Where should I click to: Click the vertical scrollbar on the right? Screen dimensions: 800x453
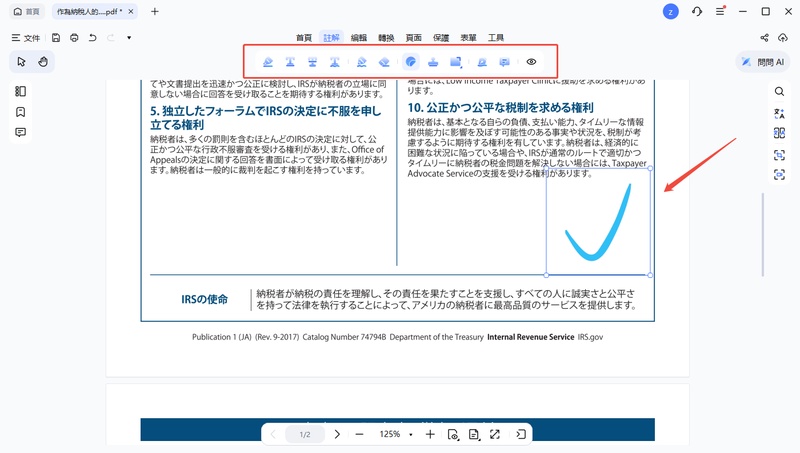pyautogui.click(x=763, y=235)
